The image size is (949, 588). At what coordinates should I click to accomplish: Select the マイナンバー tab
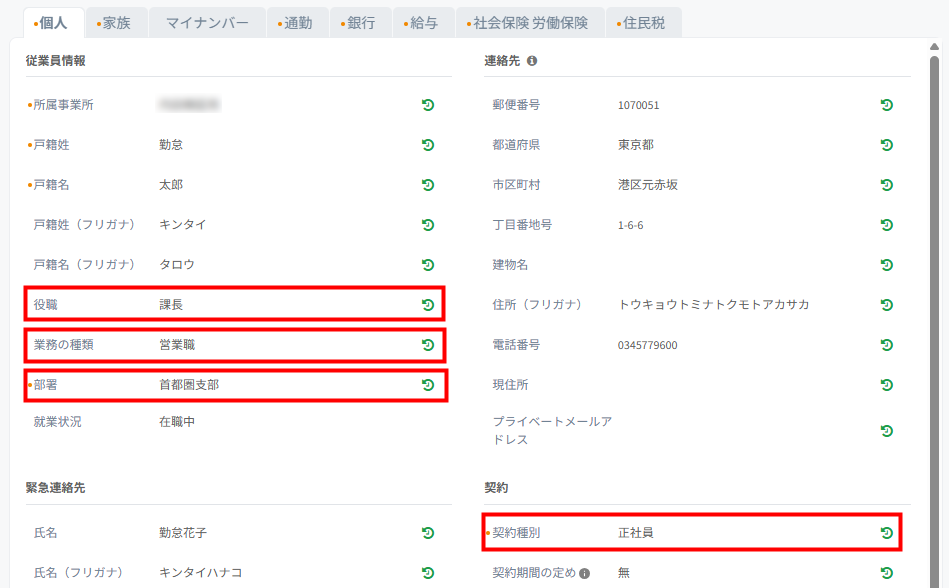click(x=207, y=23)
